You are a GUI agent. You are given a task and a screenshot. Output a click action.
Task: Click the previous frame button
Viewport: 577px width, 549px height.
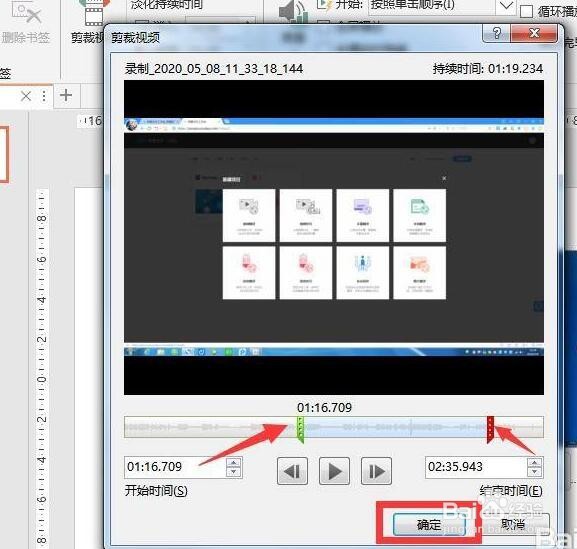pyautogui.click(x=292, y=471)
